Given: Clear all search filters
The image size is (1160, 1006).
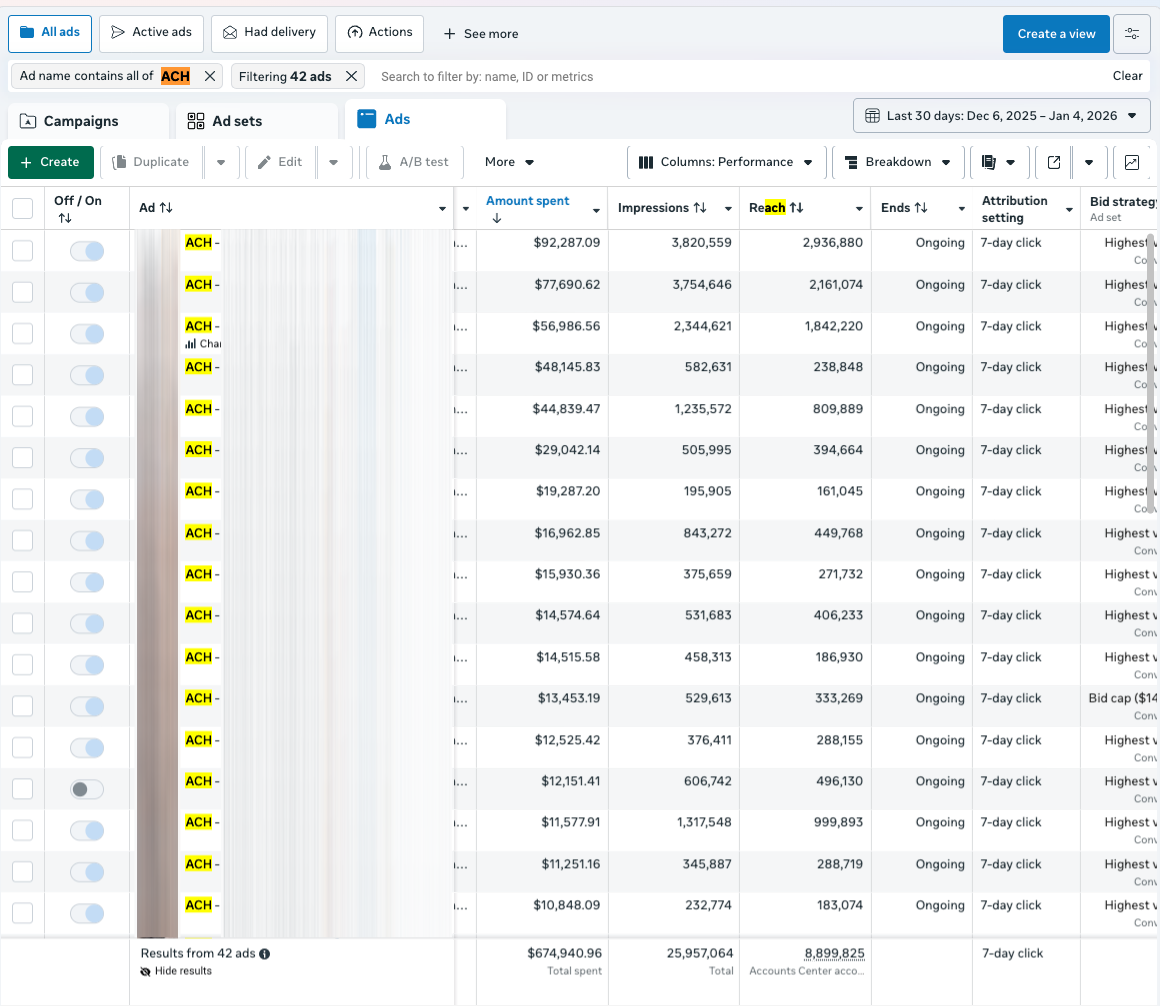Looking at the screenshot, I should tap(1127, 76).
